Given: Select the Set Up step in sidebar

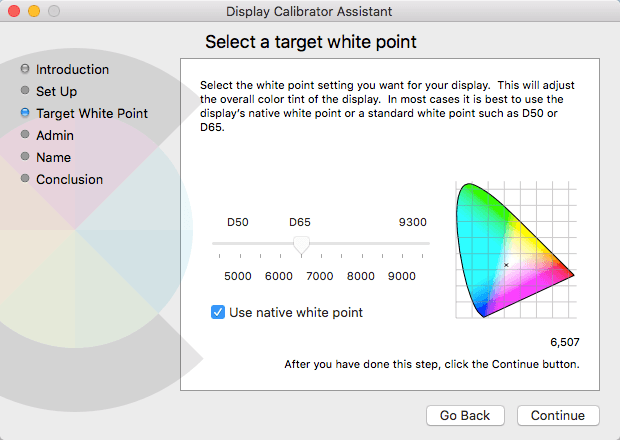Looking at the screenshot, I should 56,91.
